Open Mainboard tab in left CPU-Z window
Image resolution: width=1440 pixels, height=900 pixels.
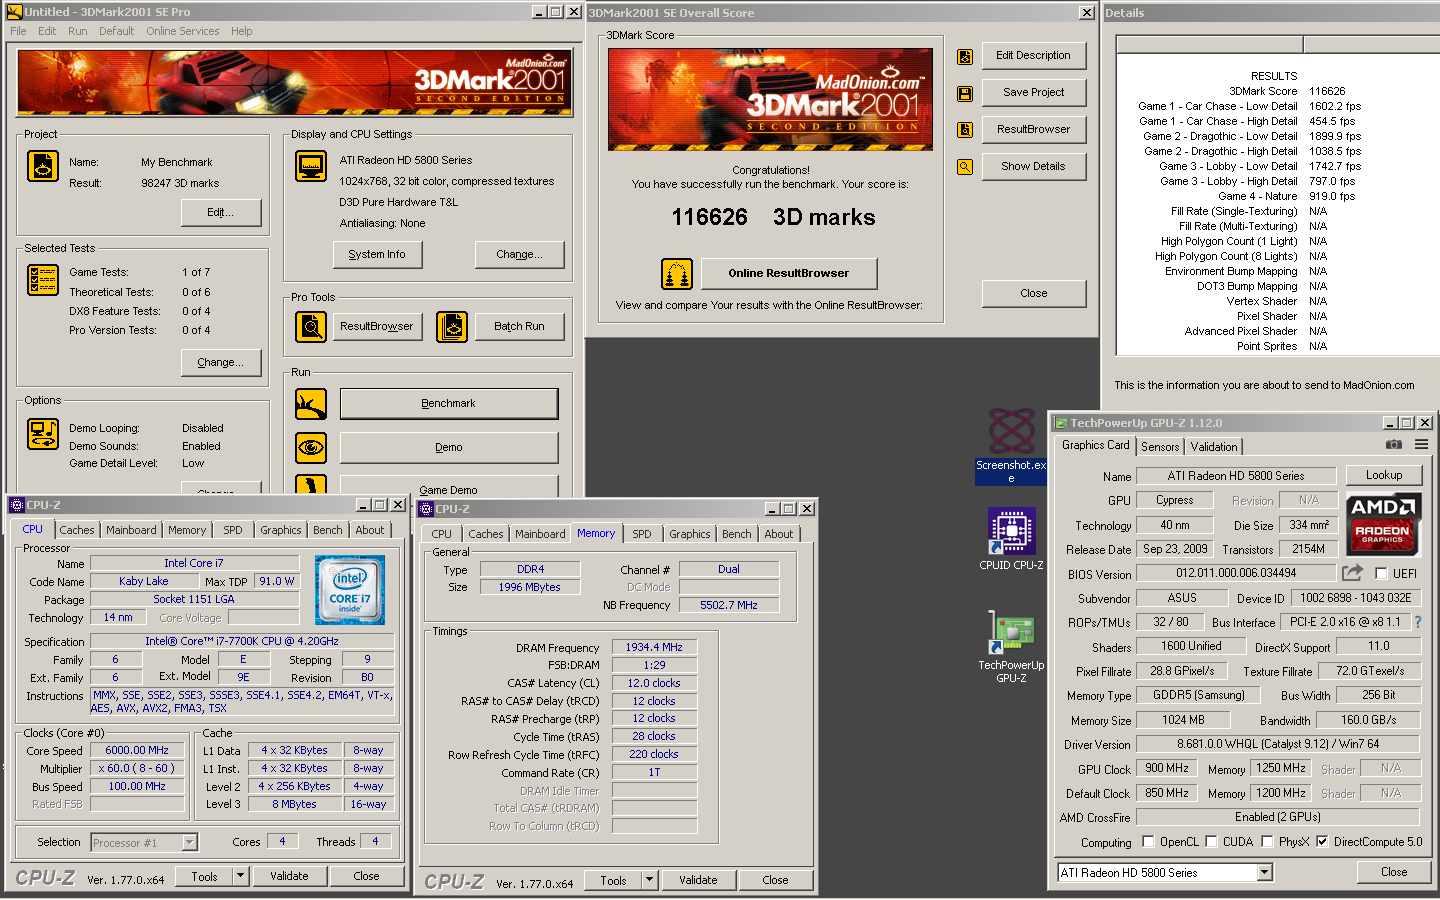[x=131, y=530]
